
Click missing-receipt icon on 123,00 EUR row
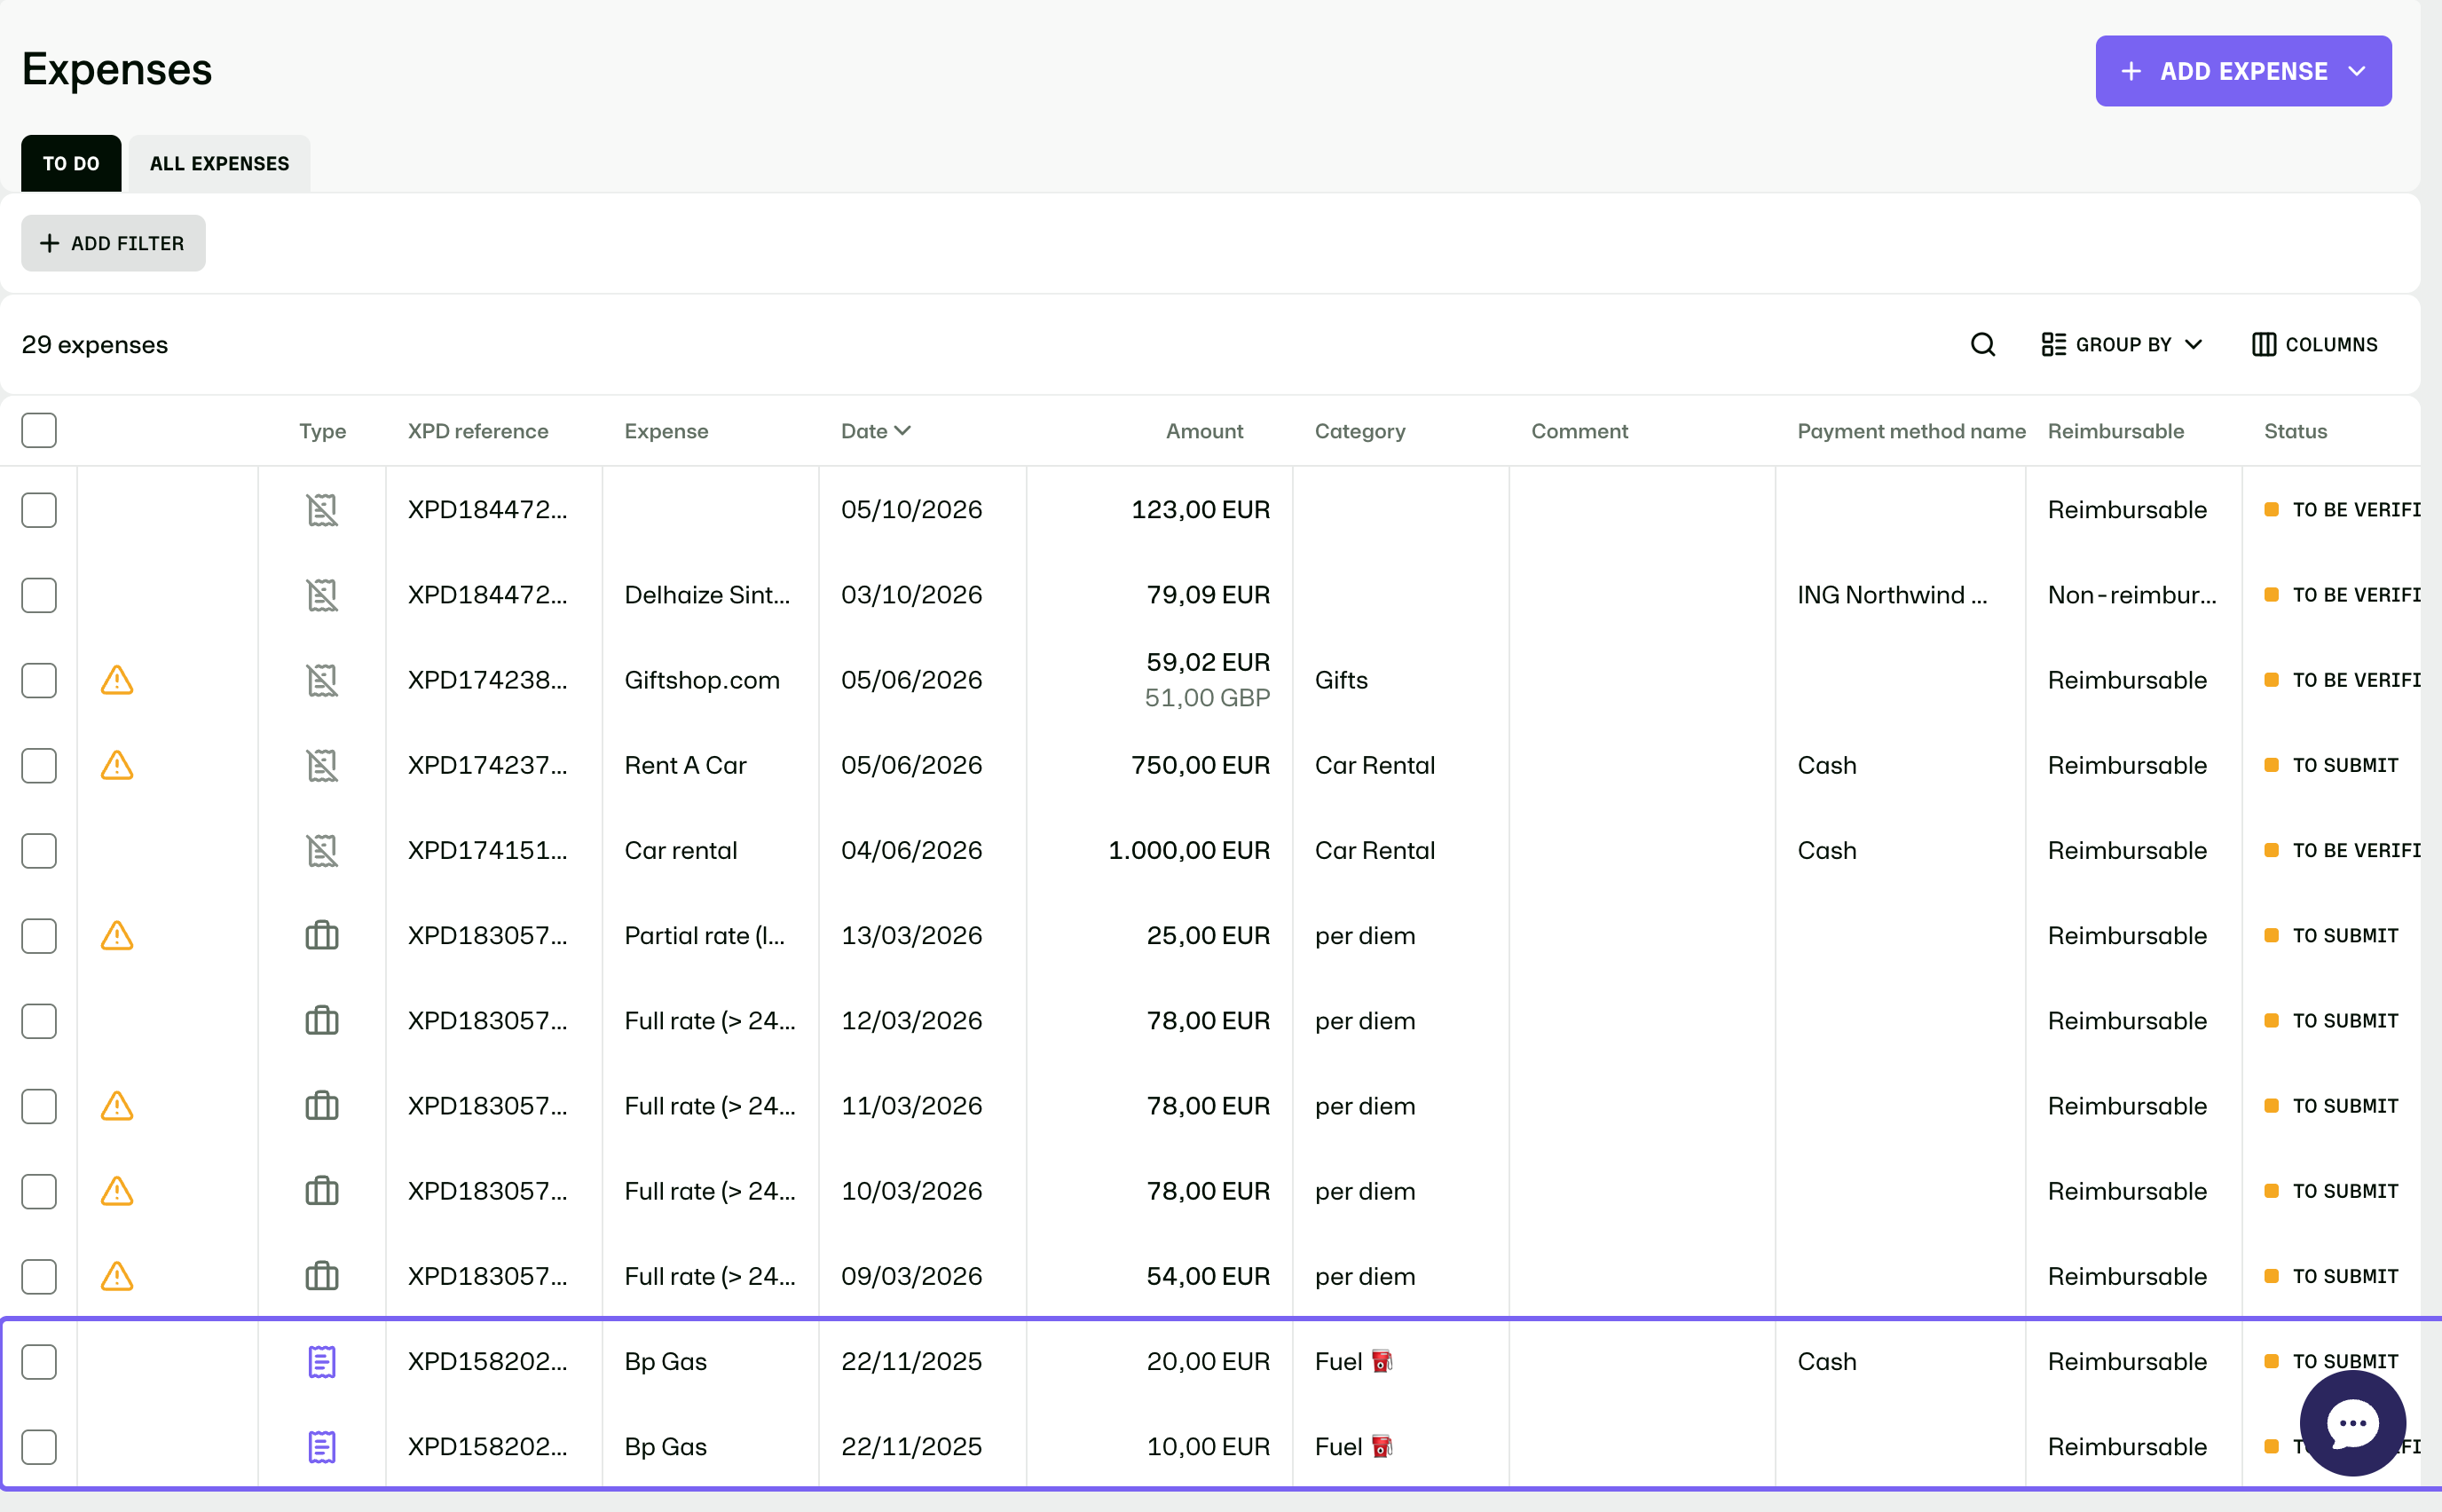[322, 510]
